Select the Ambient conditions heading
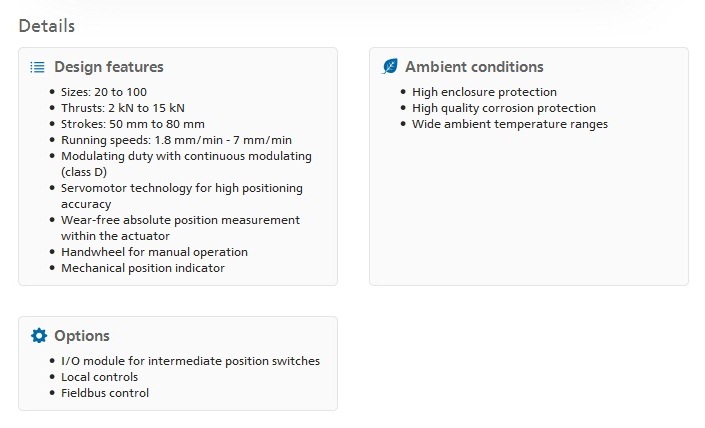The width and height of the screenshot is (705, 428). (x=474, y=67)
